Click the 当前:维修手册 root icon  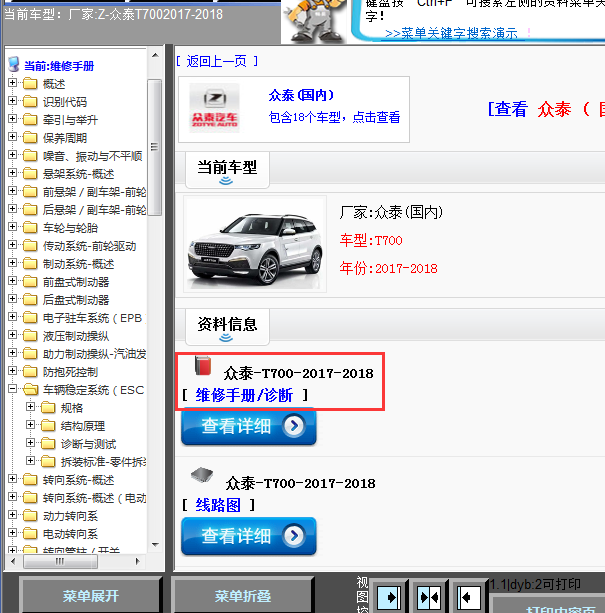pos(14,64)
